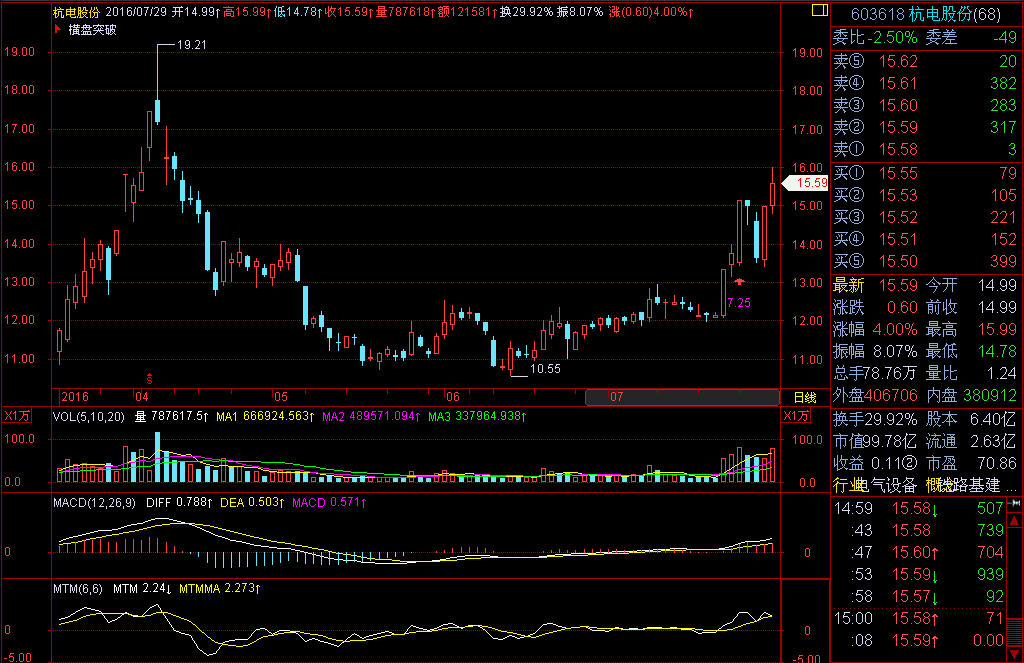
Task: Click the right X1万 volume unit box
Action: (797, 416)
